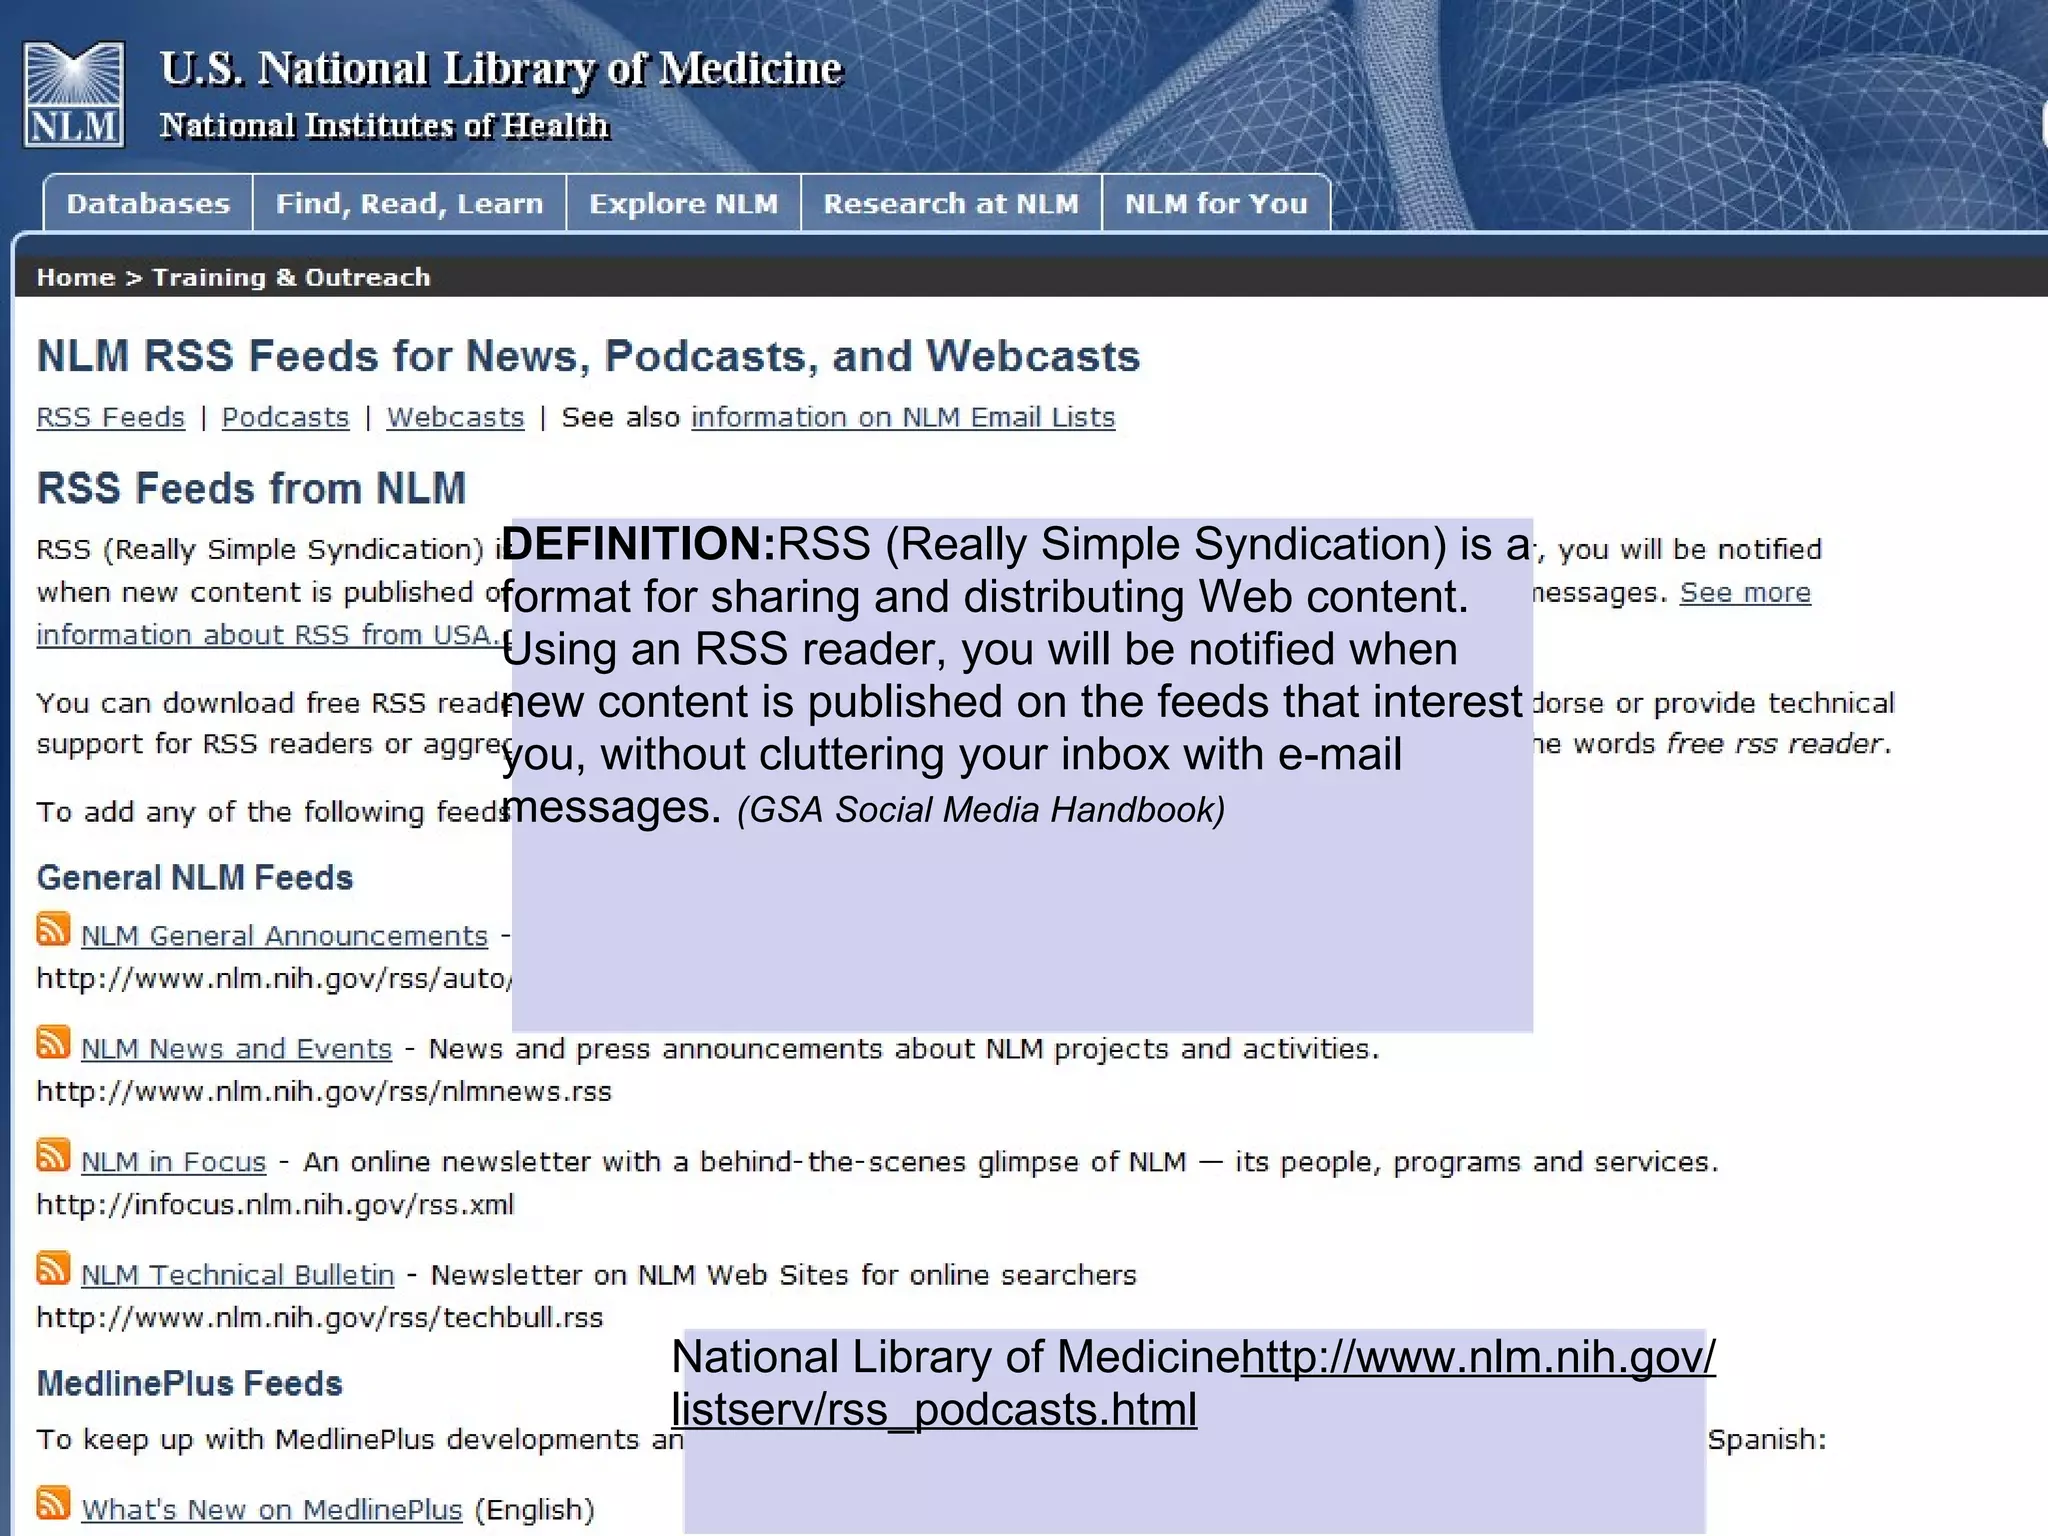
Task: Open information on NLM Email Lists link
Action: (x=903, y=417)
